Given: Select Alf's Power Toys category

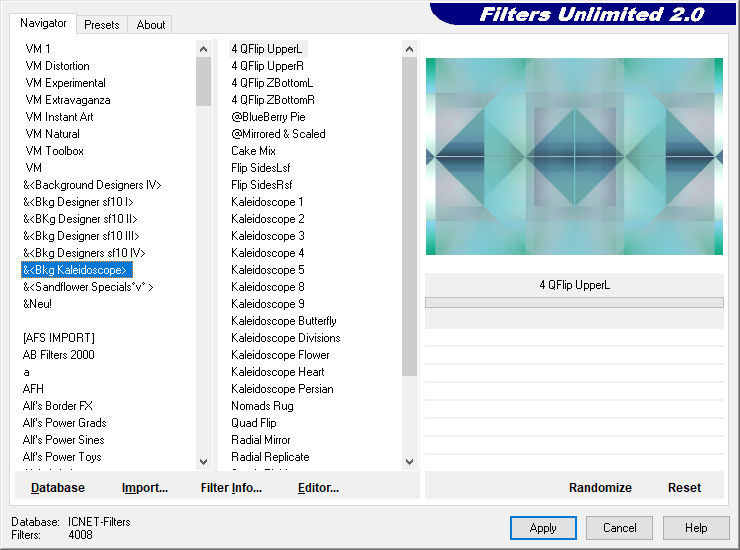Looking at the screenshot, I should (x=62, y=457).
